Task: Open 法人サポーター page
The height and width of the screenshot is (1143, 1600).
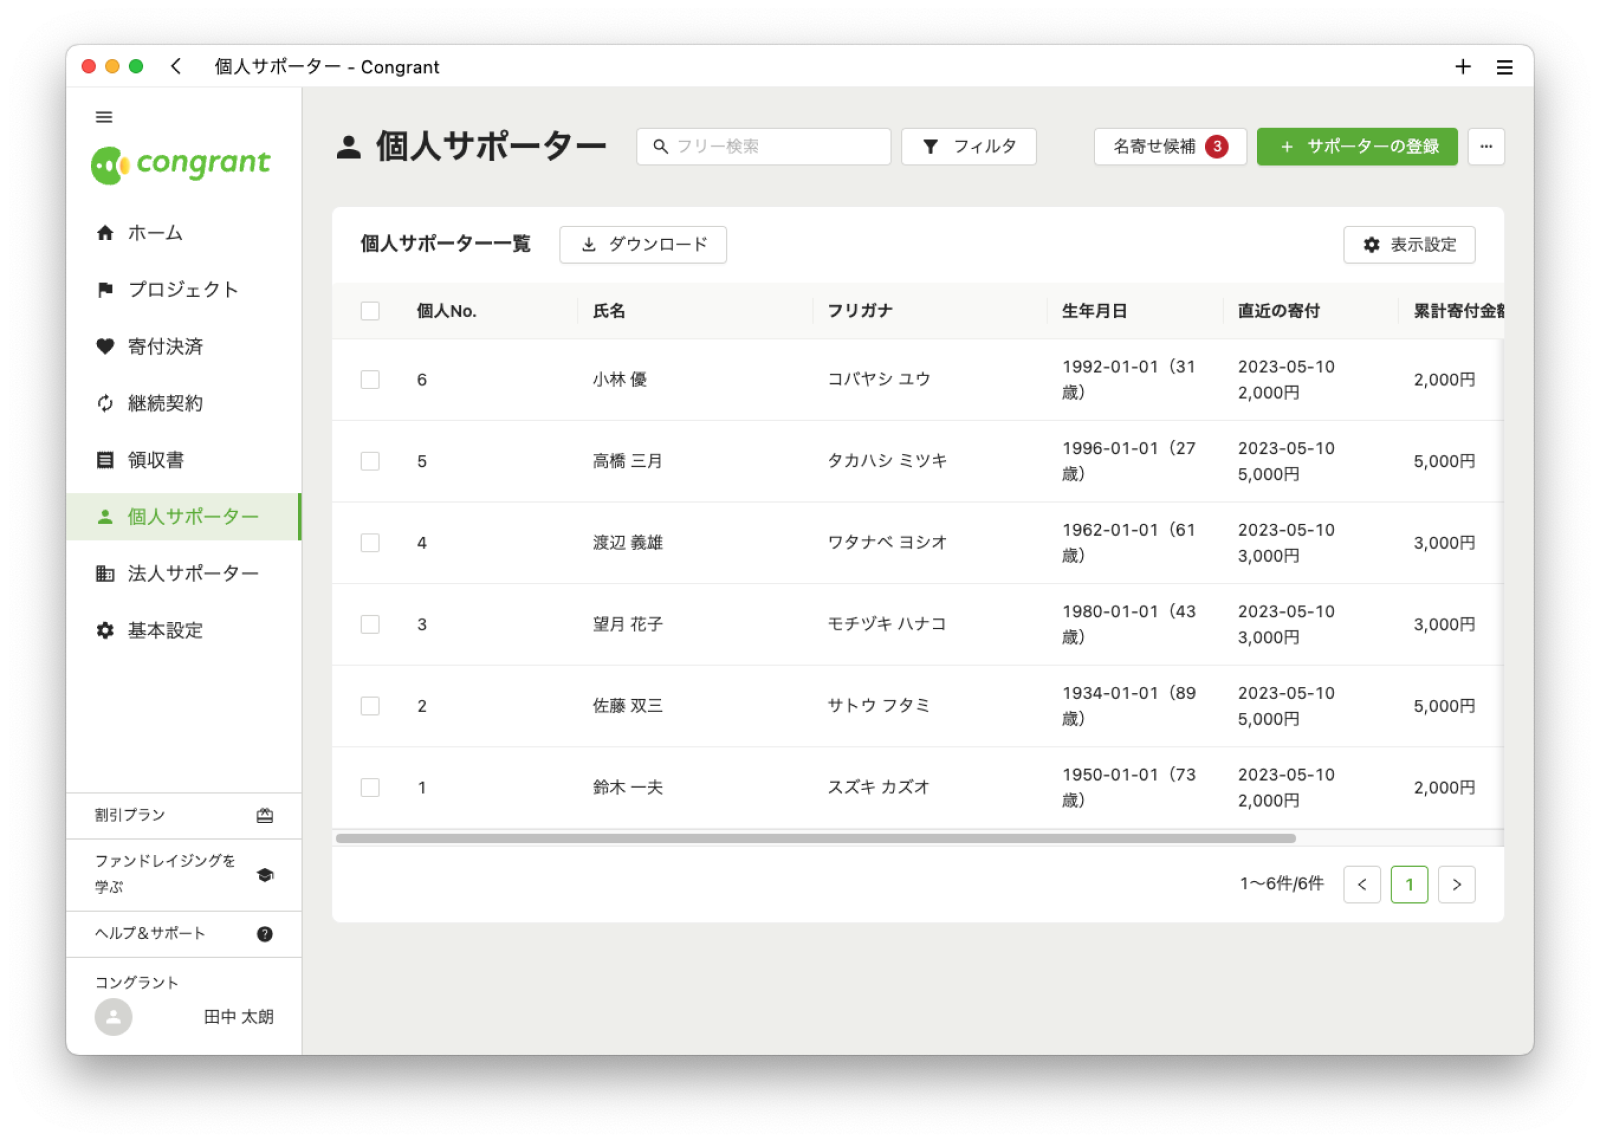Action: point(184,574)
